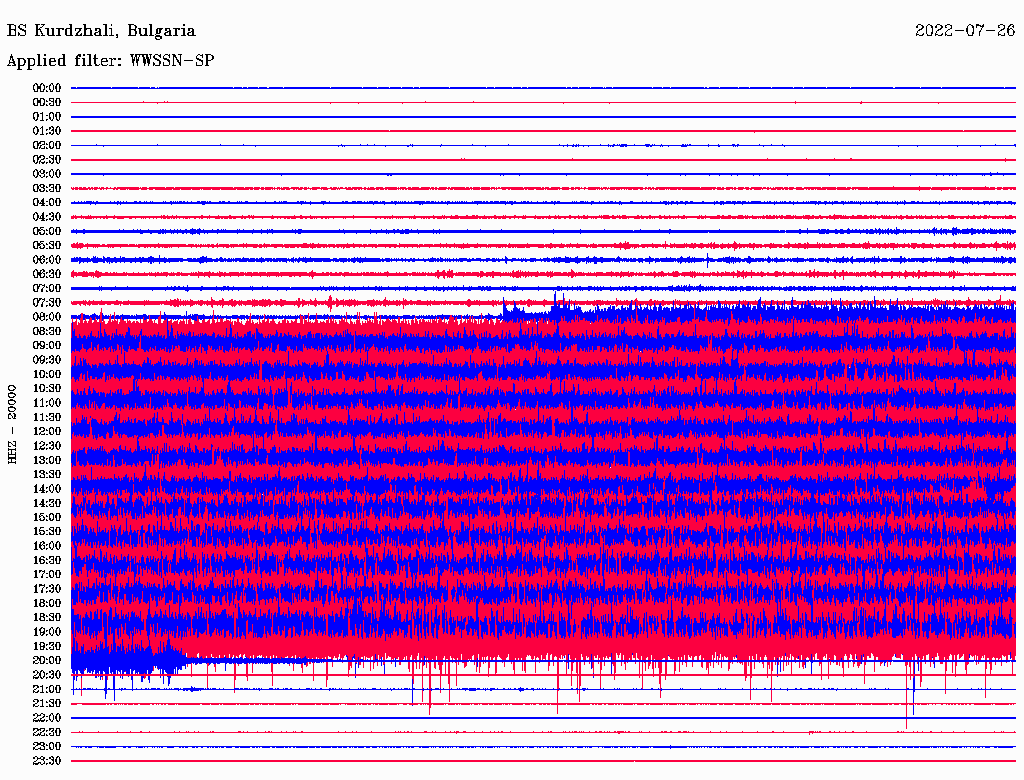Select the 12:00 time label
Image resolution: width=1024 pixels, height=780 pixels.
47,432
